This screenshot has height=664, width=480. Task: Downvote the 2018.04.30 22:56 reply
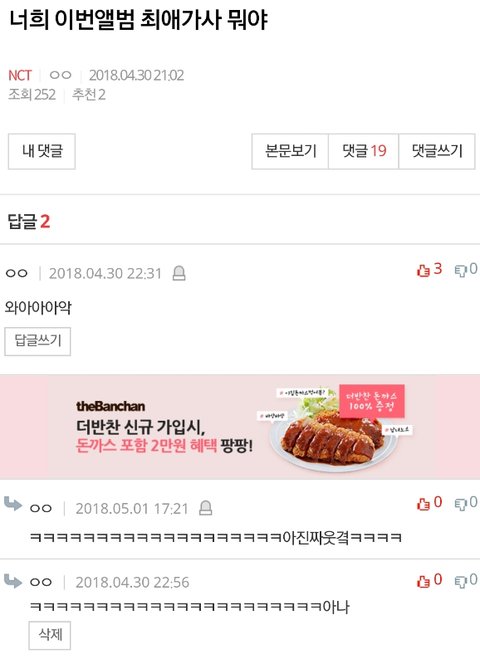click(x=460, y=581)
